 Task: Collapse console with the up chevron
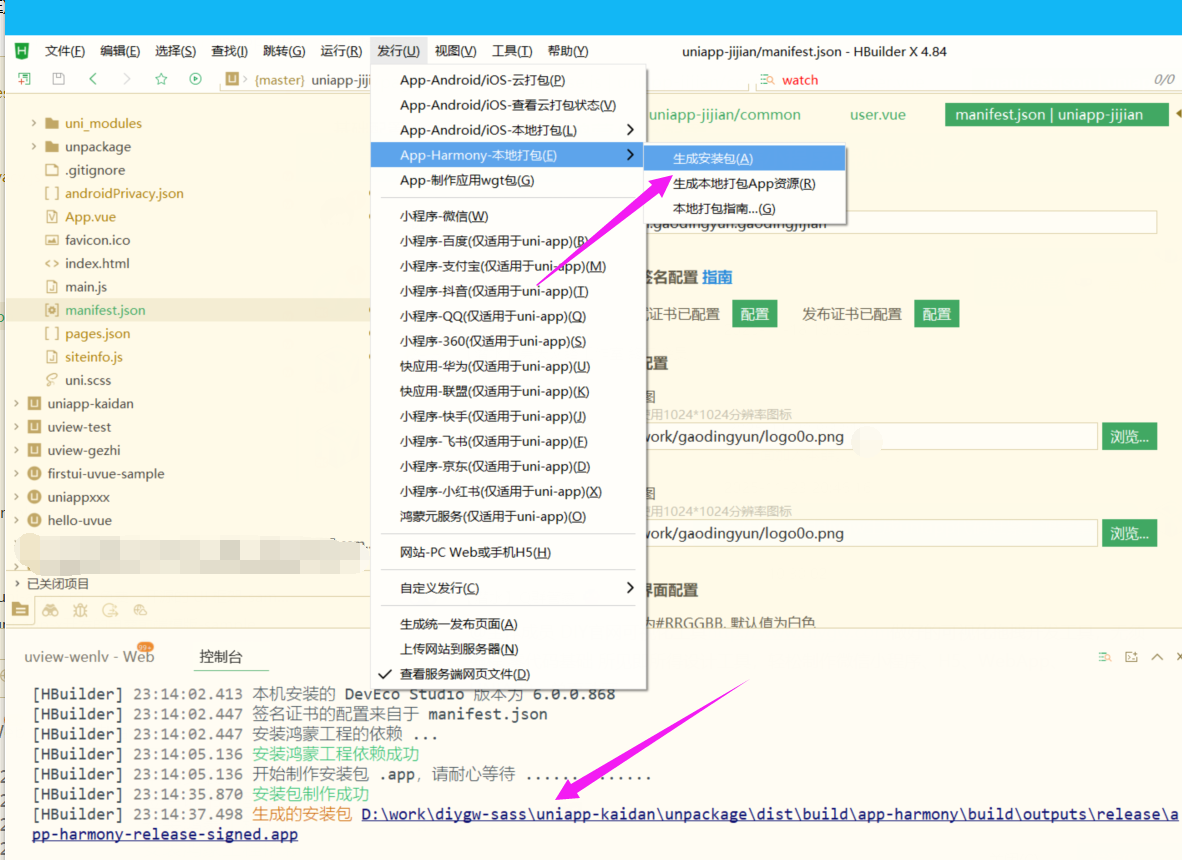tap(1157, 656)
